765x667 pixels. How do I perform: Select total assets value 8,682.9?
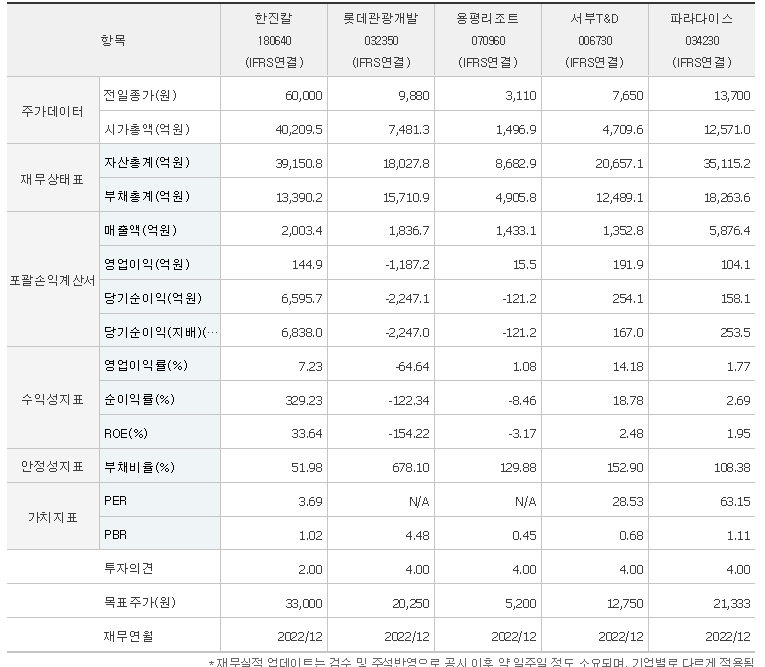pyautogui.click(x=516, y=163)
